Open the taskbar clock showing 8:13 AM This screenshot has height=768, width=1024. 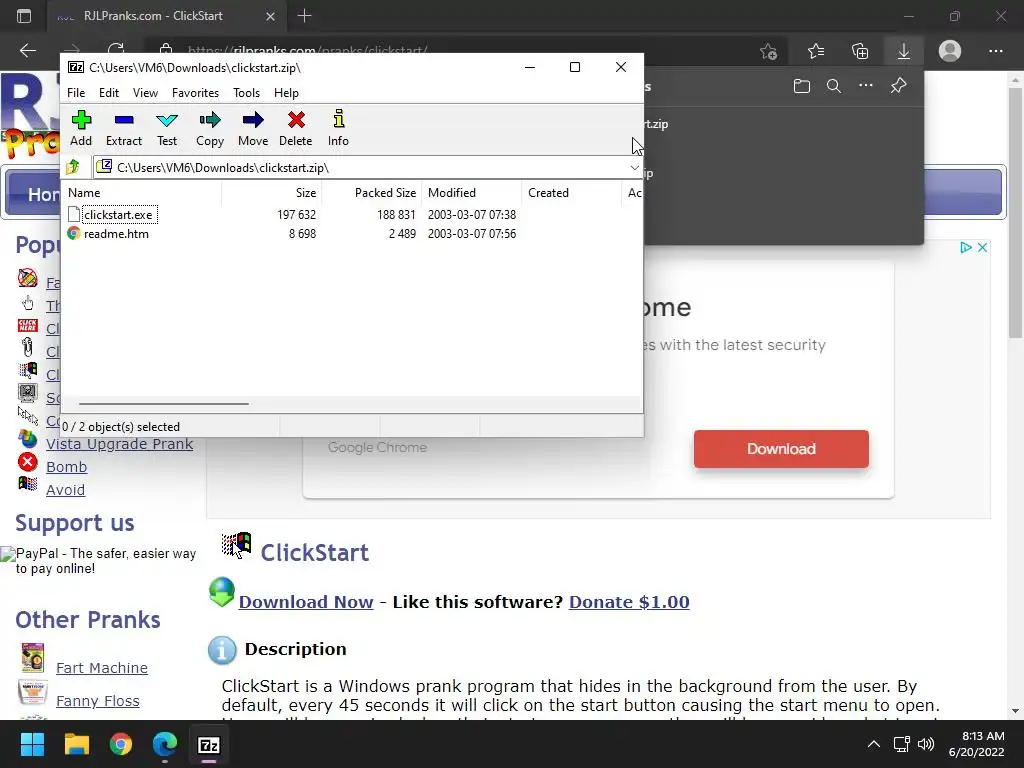coord(977,744)
